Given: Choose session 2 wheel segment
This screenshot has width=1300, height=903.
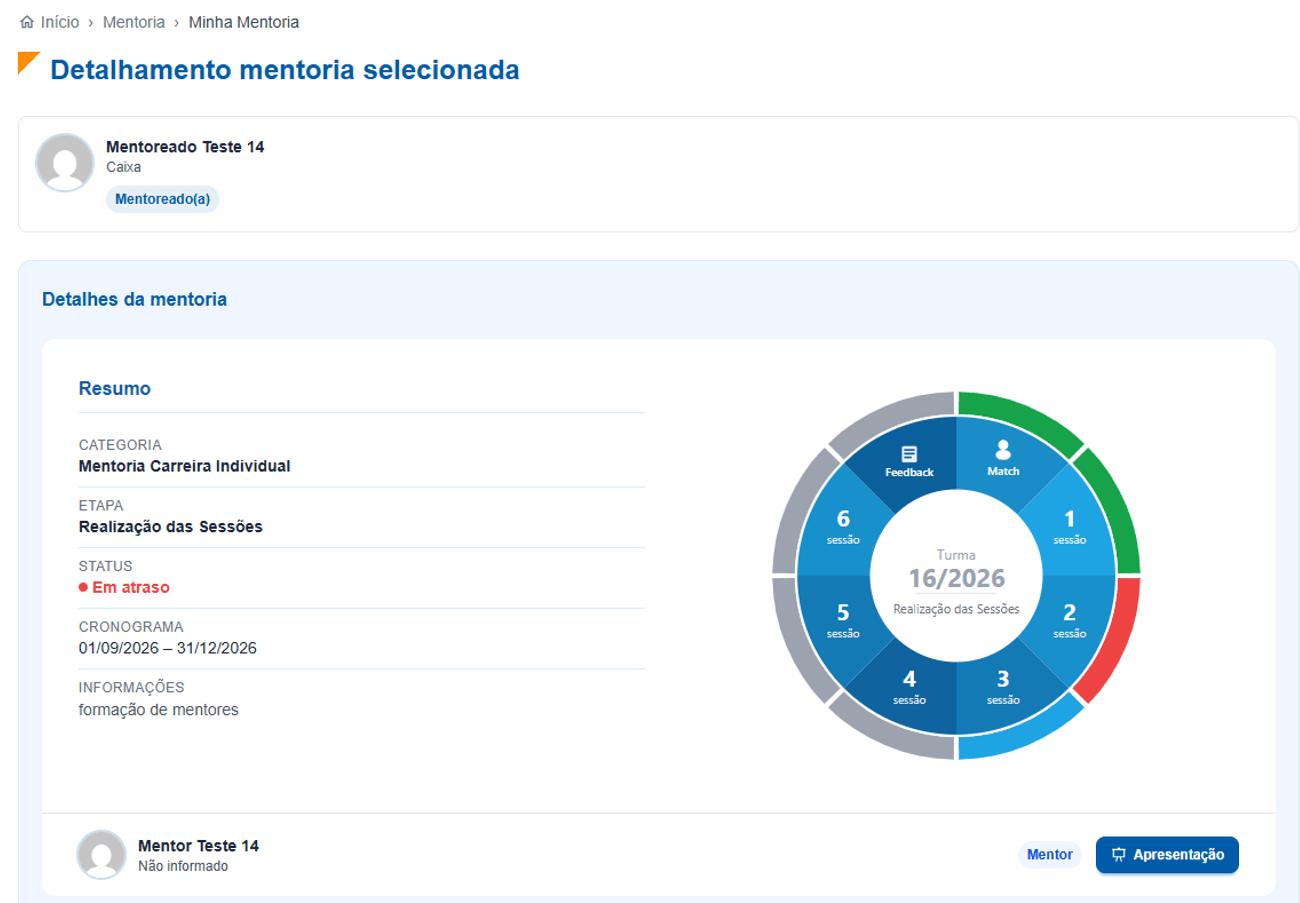Looking at the screenshot, I should (x=1069, y=621).
